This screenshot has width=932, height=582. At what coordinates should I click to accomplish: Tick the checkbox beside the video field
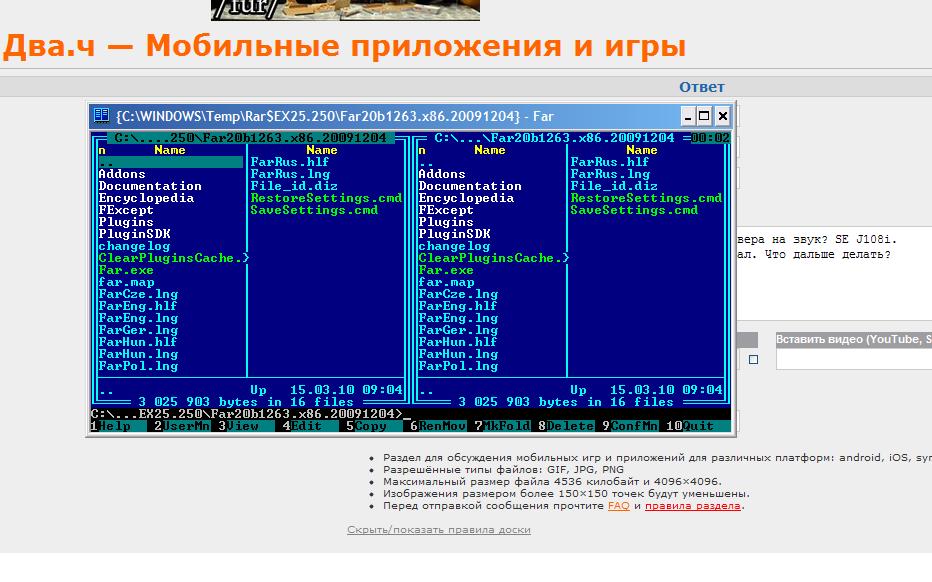coord(753,359)
